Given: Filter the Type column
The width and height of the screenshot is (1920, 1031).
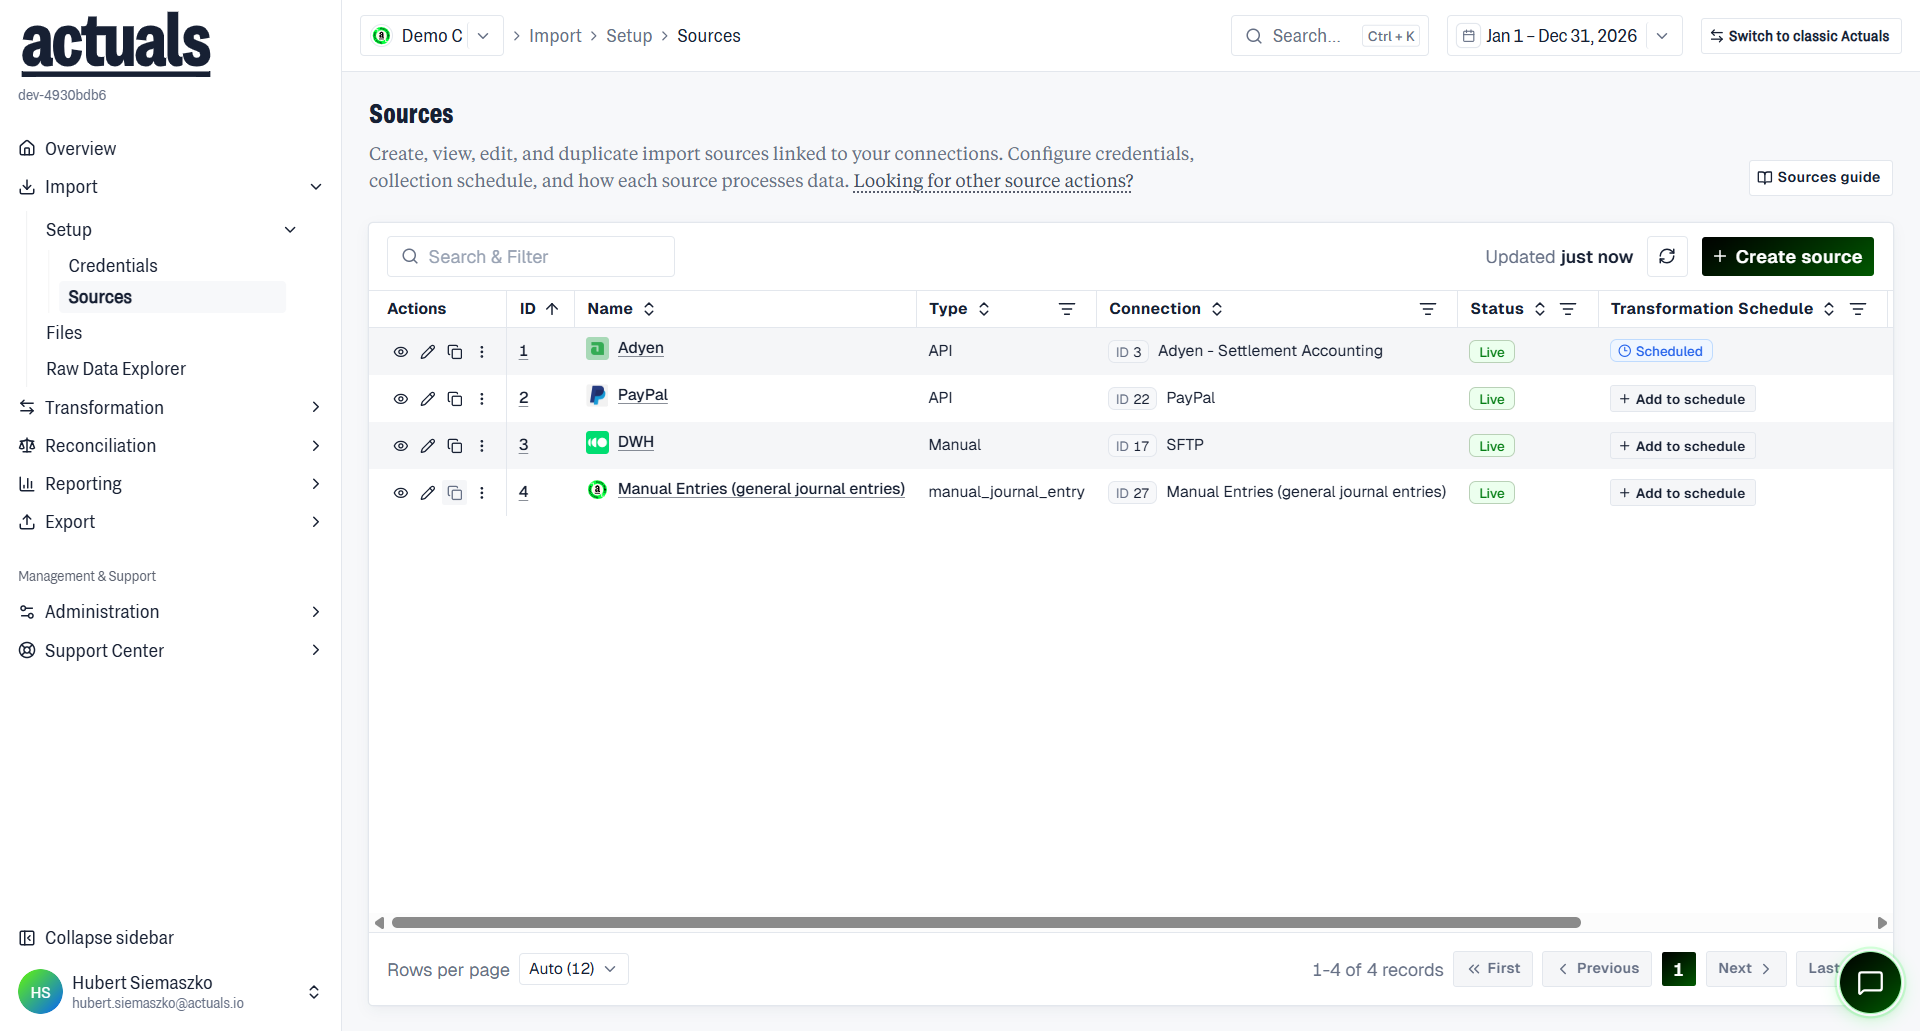Looking at the screenshot, I should pyautogui.click(x=1067, y=309).
